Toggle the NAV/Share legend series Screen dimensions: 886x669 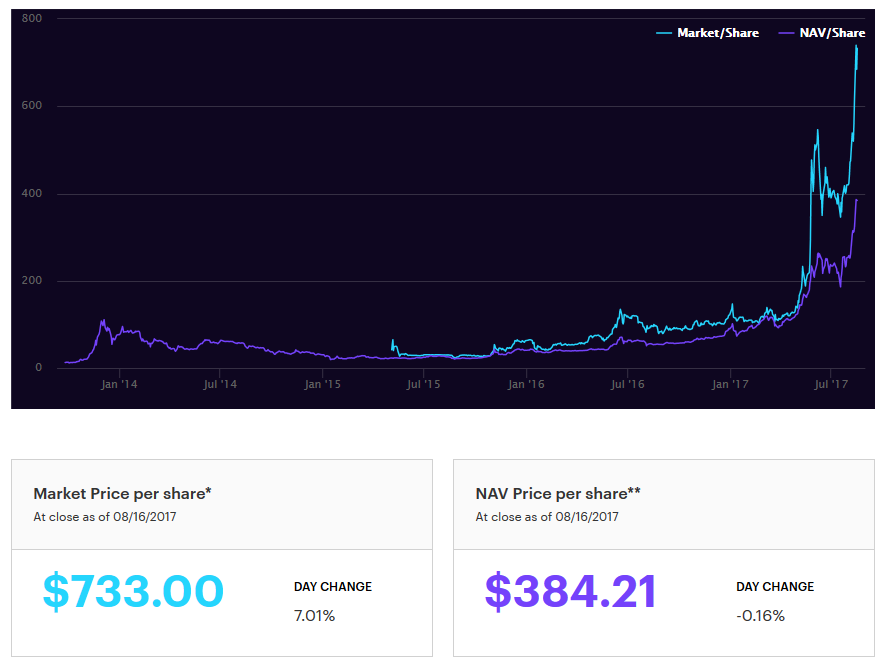[x=833, y=33]
